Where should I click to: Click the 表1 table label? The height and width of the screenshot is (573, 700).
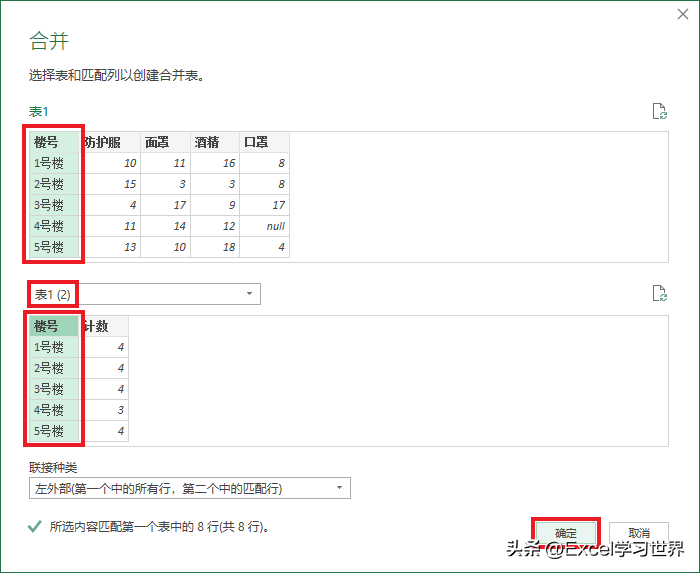pyautogui.click(x=38, y=112)
